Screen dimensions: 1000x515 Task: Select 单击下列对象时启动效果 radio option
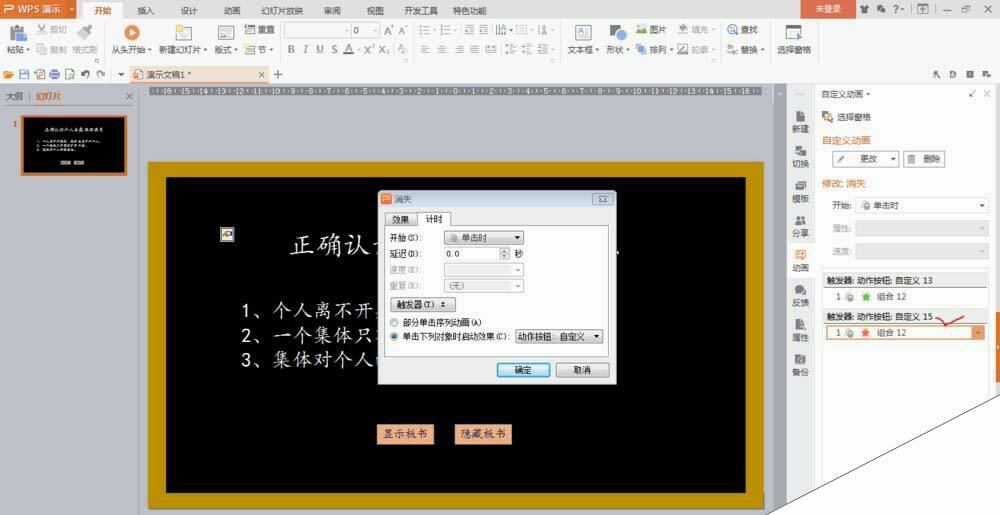click(x=394, y=337)
